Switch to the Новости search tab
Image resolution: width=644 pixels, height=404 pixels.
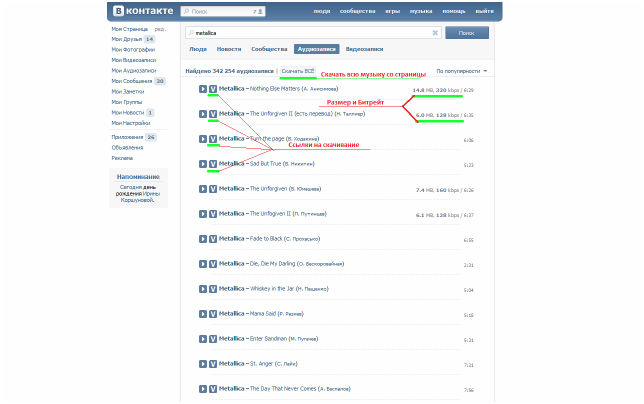229,49
